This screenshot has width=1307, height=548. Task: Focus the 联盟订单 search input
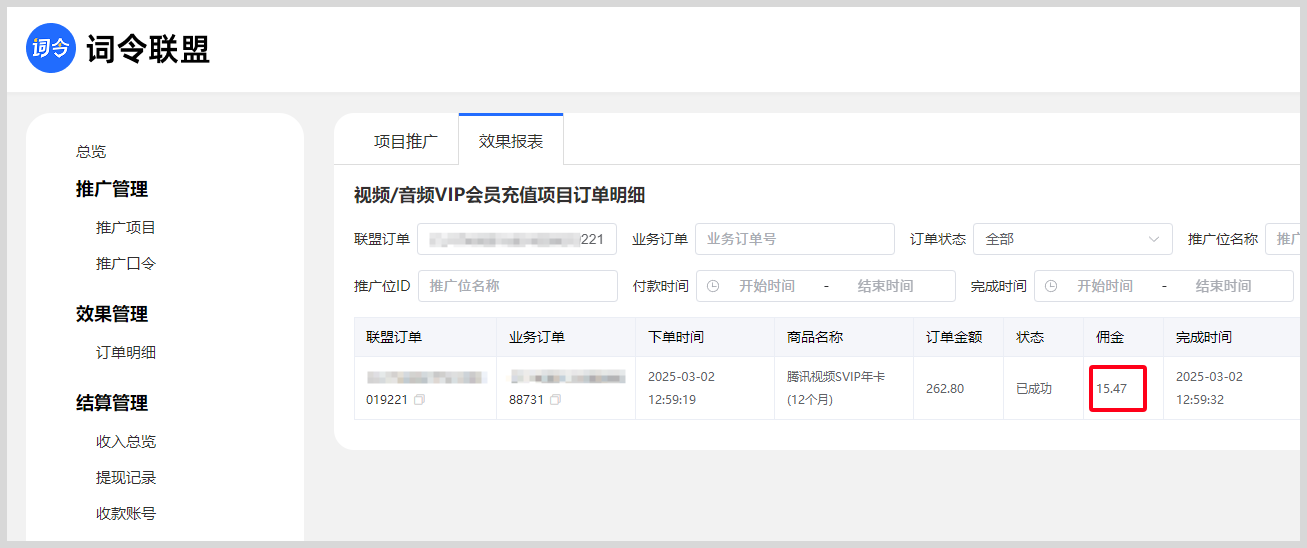coord(517,239)
